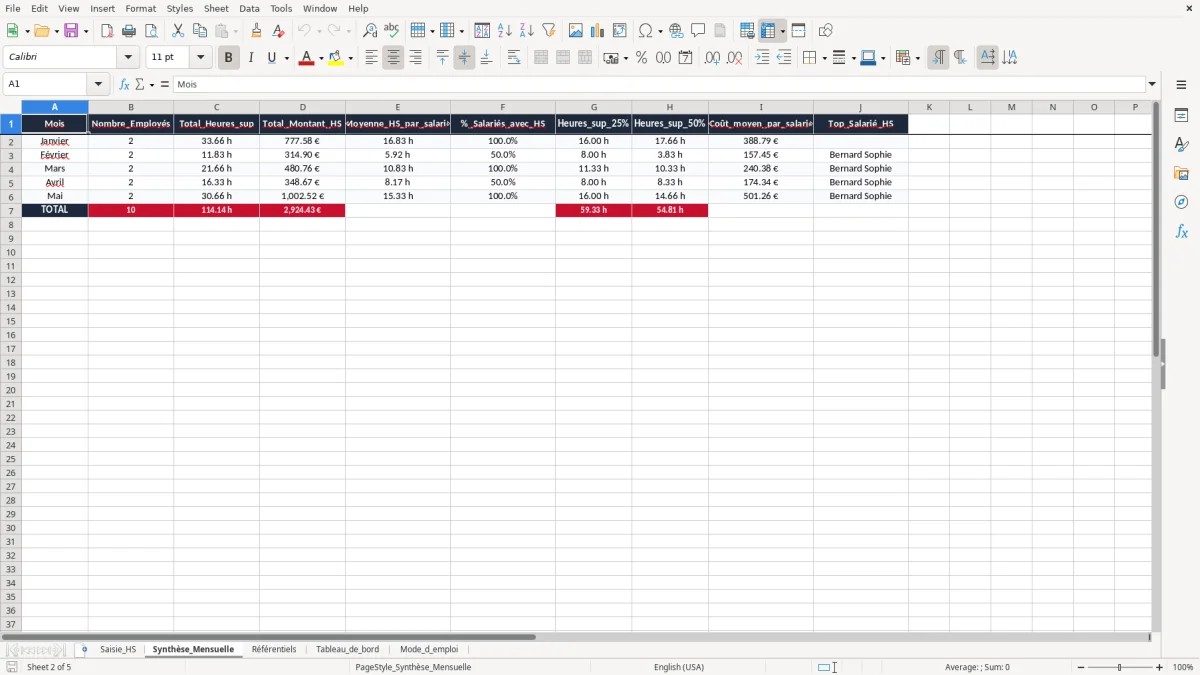Click the Merge and Center Cells icon
The width and height of the screenshot is (1200, 675).
tap(541, 58)
